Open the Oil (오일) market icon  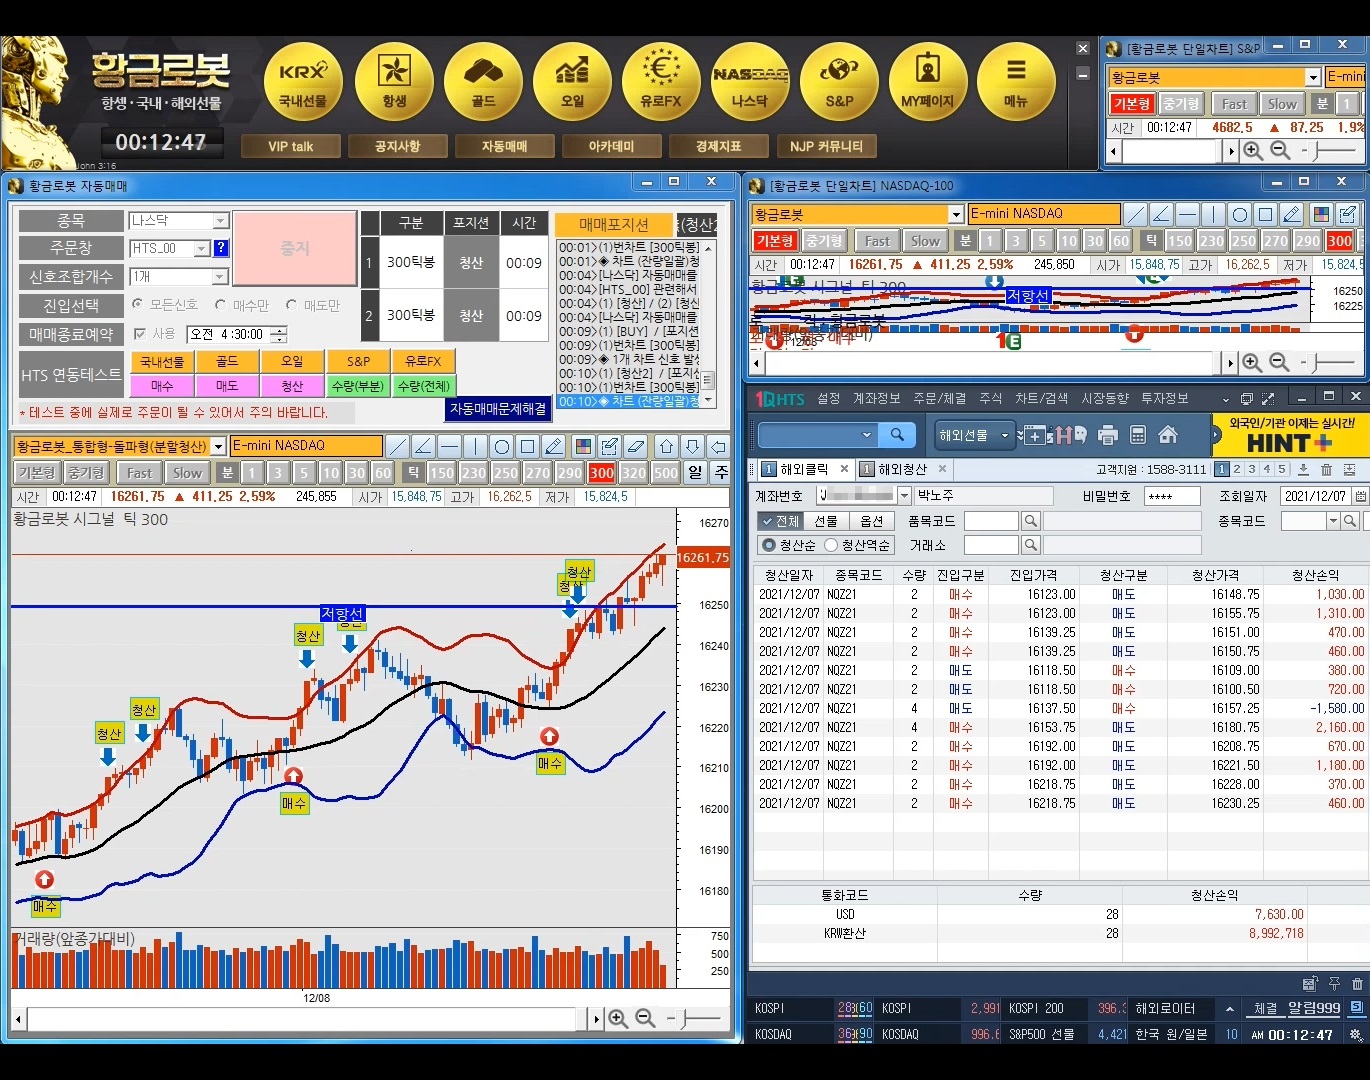[x=572, y=82]
